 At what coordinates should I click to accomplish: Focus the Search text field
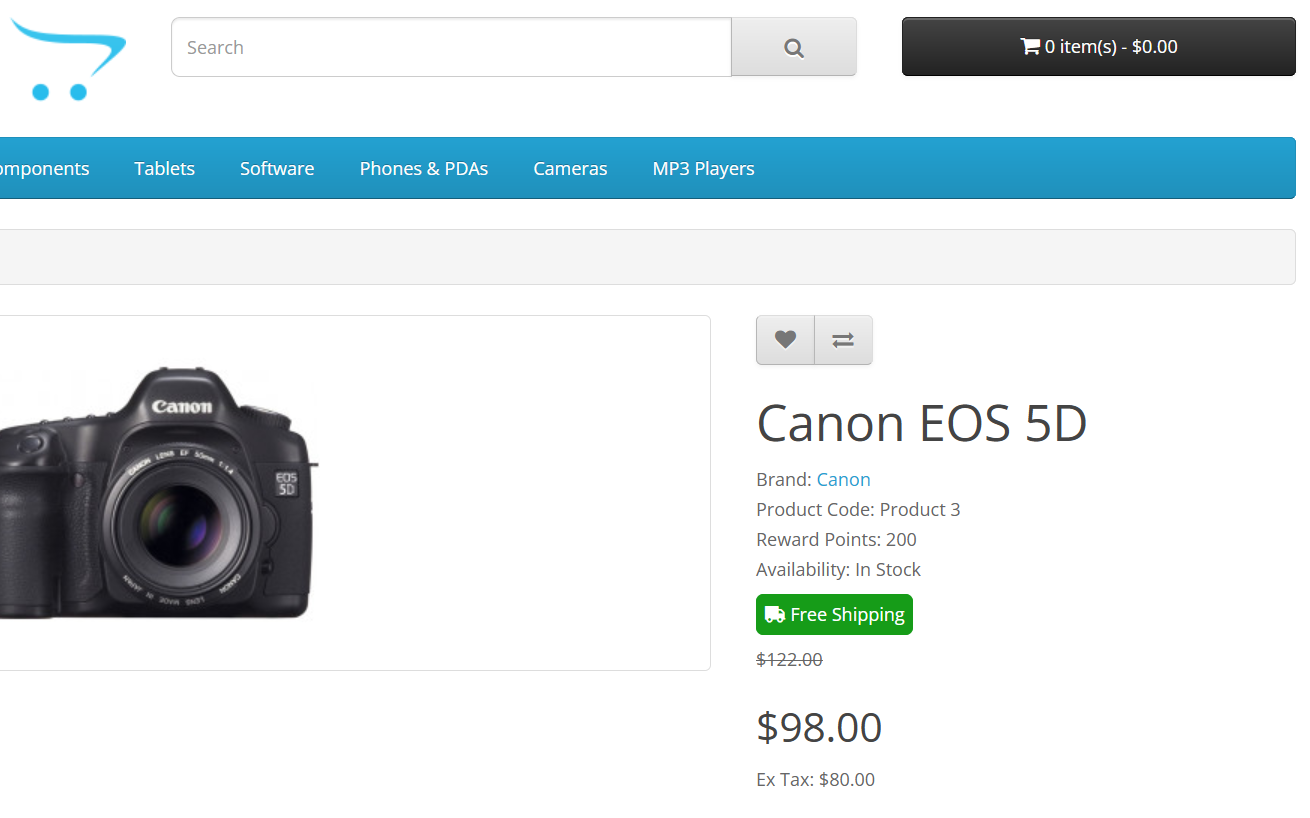tap(451, 47)
